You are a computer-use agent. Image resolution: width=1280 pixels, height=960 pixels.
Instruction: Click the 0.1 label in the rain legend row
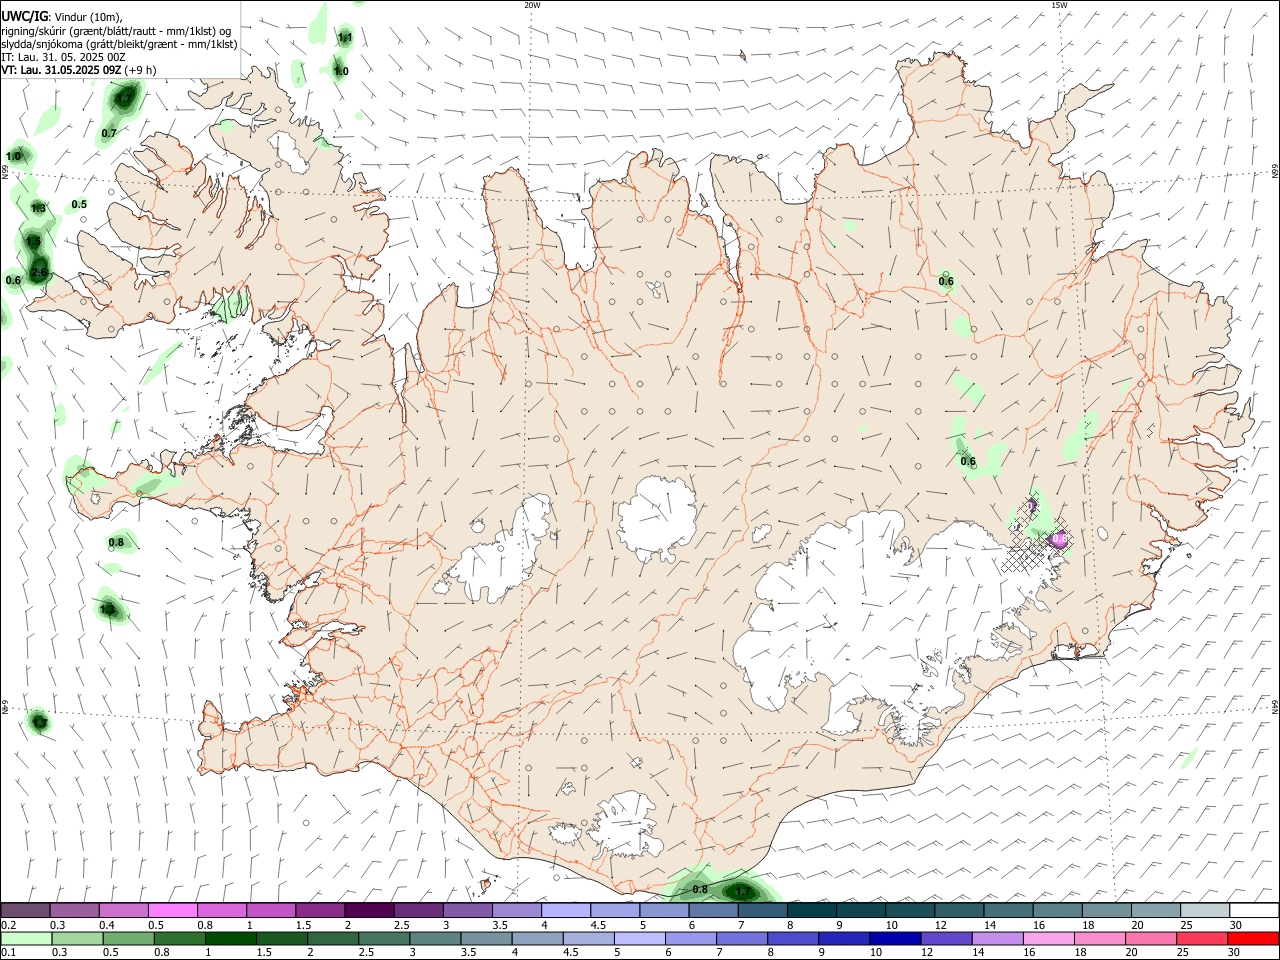[8, 953]
